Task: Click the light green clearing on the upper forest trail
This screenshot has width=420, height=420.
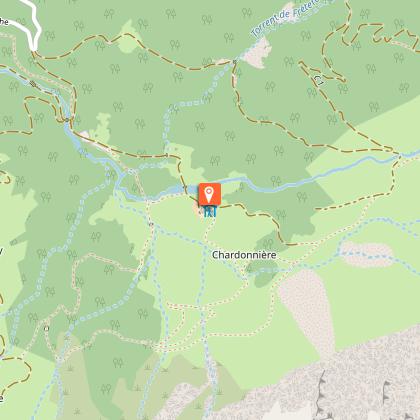Action: (128, 38)
